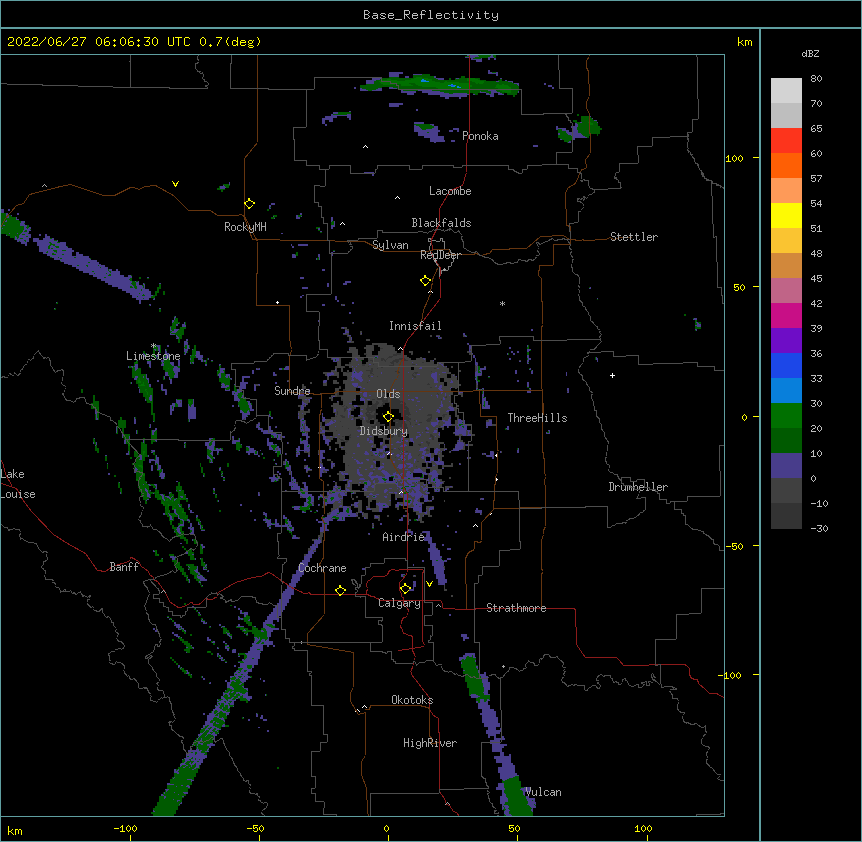This screenshot has width=862, height=842.
Task: Click the Stettler city label
Action: tap(634, 237)
